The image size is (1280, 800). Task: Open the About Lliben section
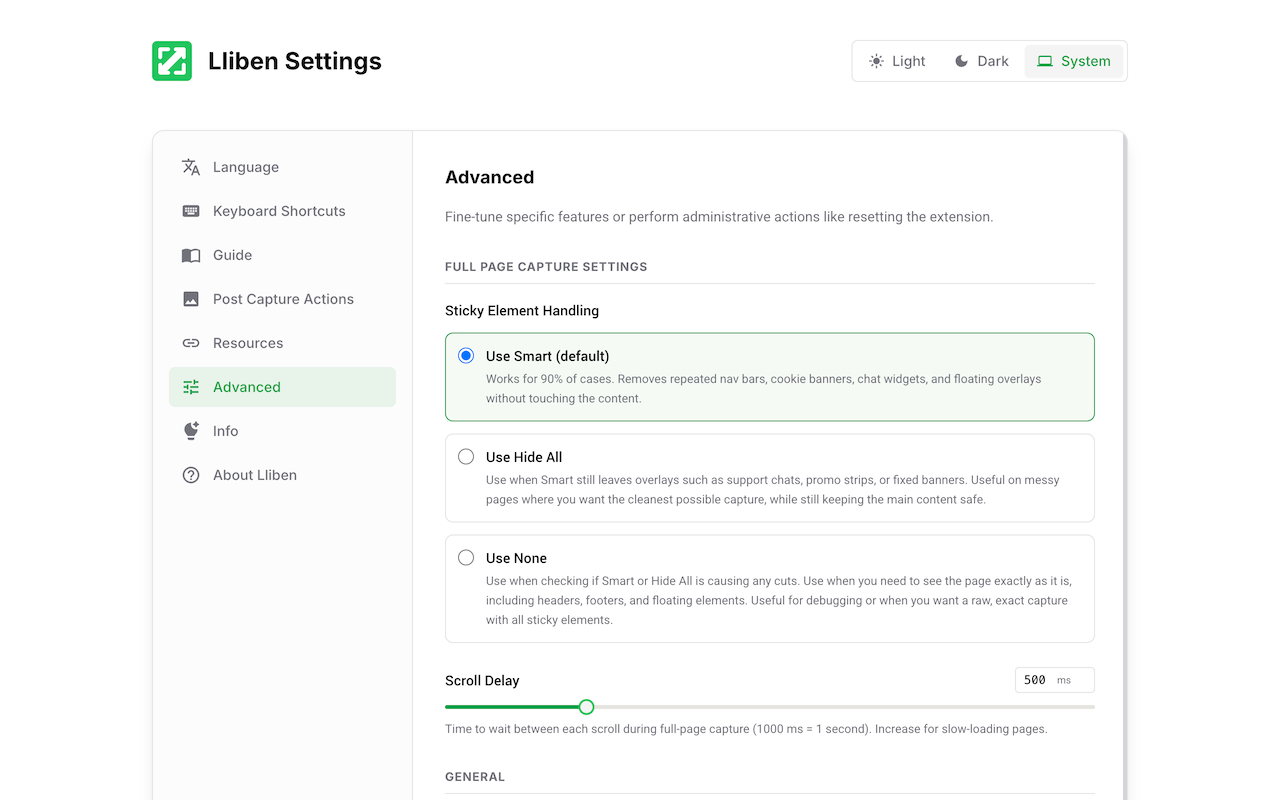[255, 475]
